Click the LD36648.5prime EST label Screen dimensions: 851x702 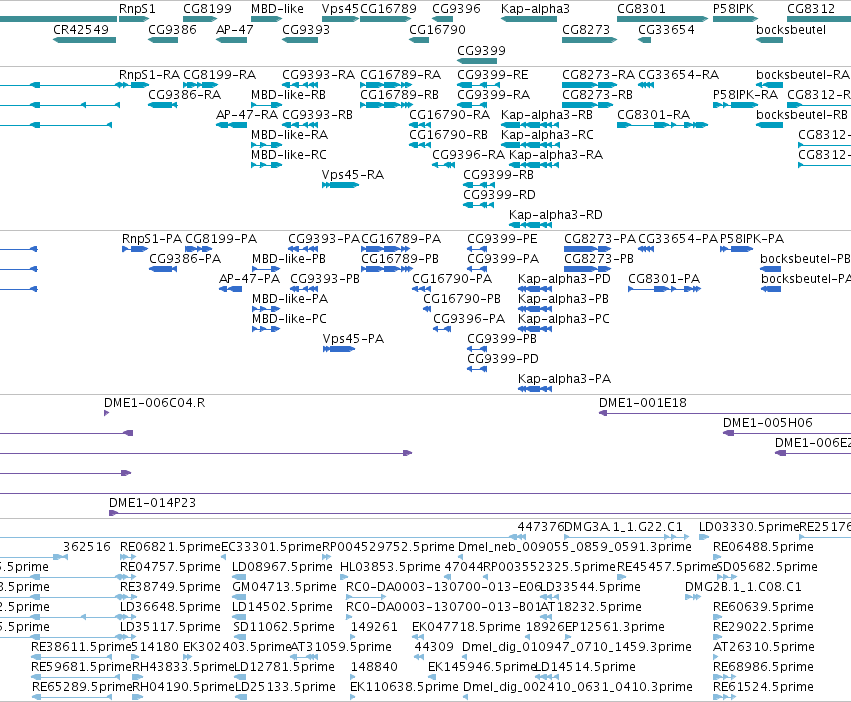point(172,606)
